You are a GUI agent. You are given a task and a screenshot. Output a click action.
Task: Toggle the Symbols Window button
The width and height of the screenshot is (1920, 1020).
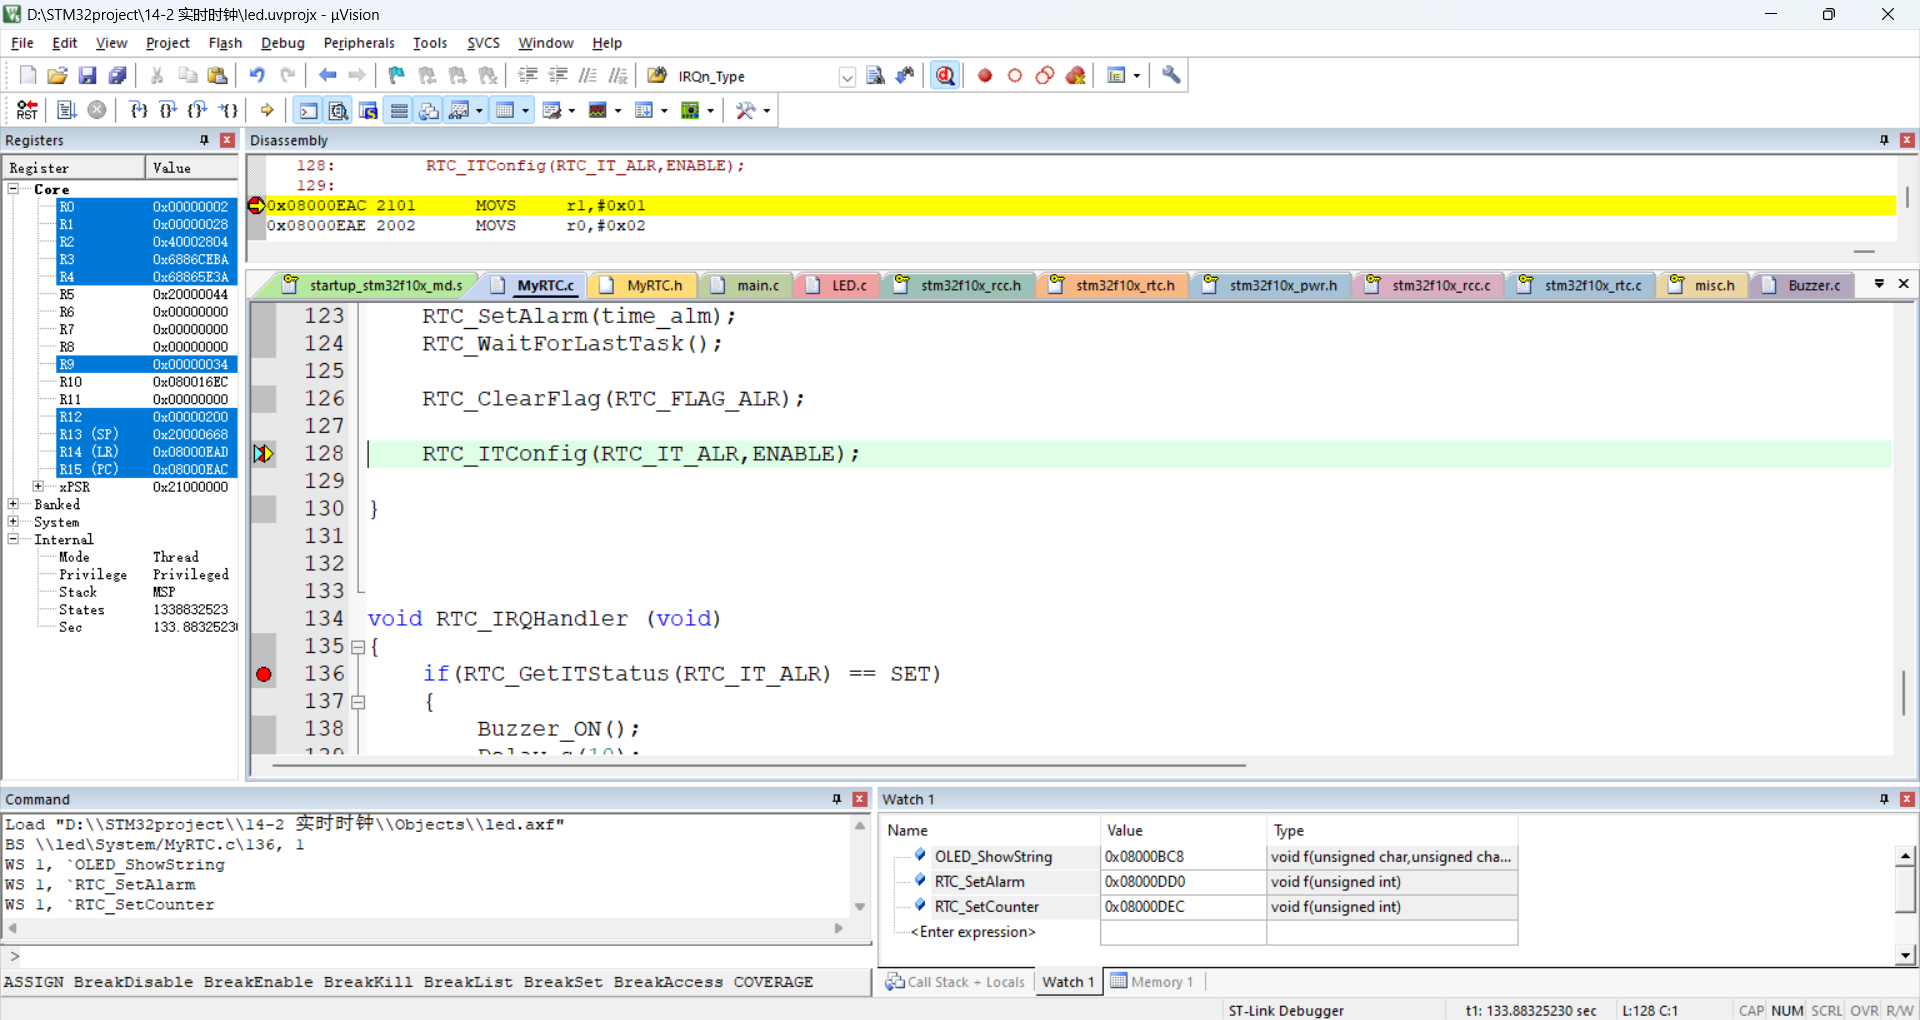pos(368,110)
